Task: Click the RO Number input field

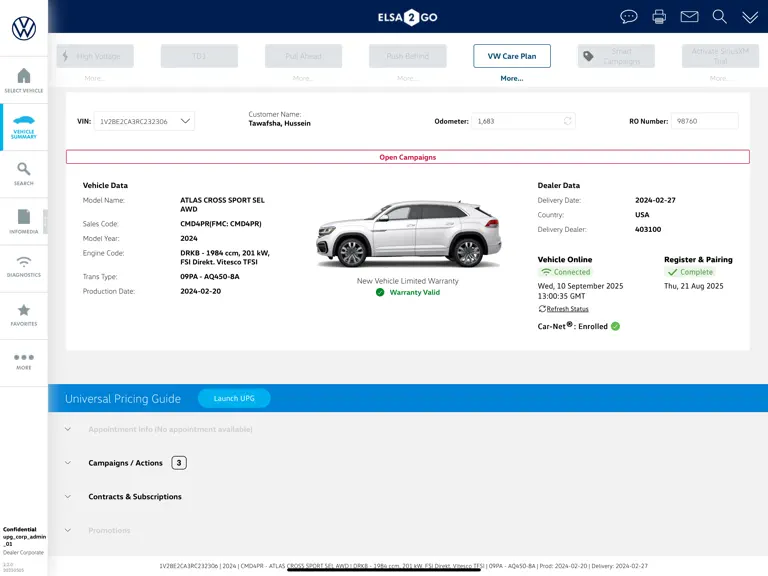Action: coord(704,121)
